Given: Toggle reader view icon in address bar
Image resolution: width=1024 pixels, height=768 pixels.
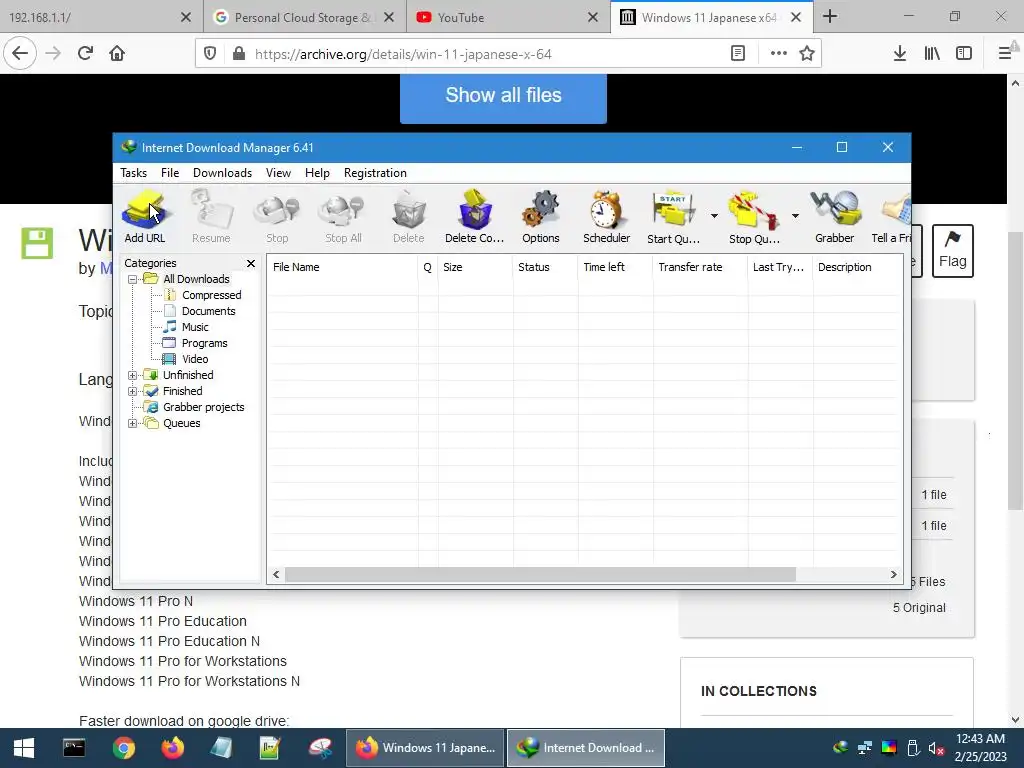Looking at the screenshot, I should tap(738, 54).
